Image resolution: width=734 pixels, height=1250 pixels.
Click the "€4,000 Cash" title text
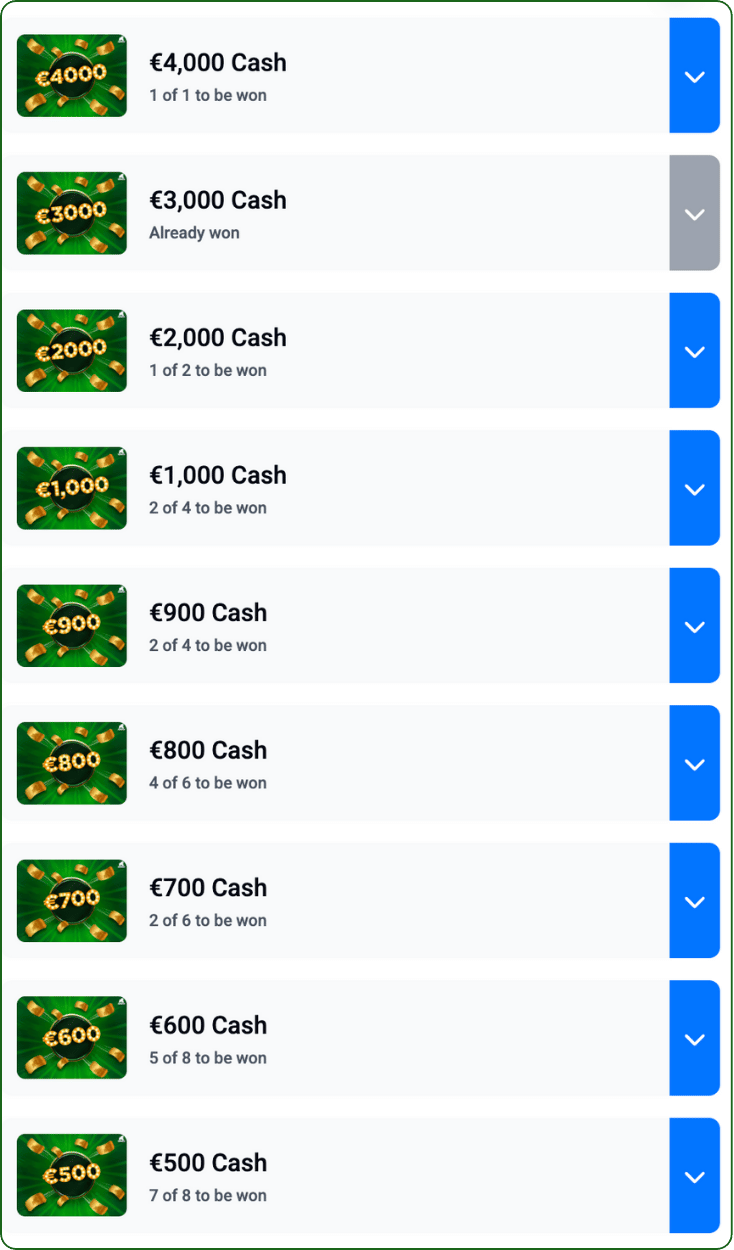pos(218,63)
